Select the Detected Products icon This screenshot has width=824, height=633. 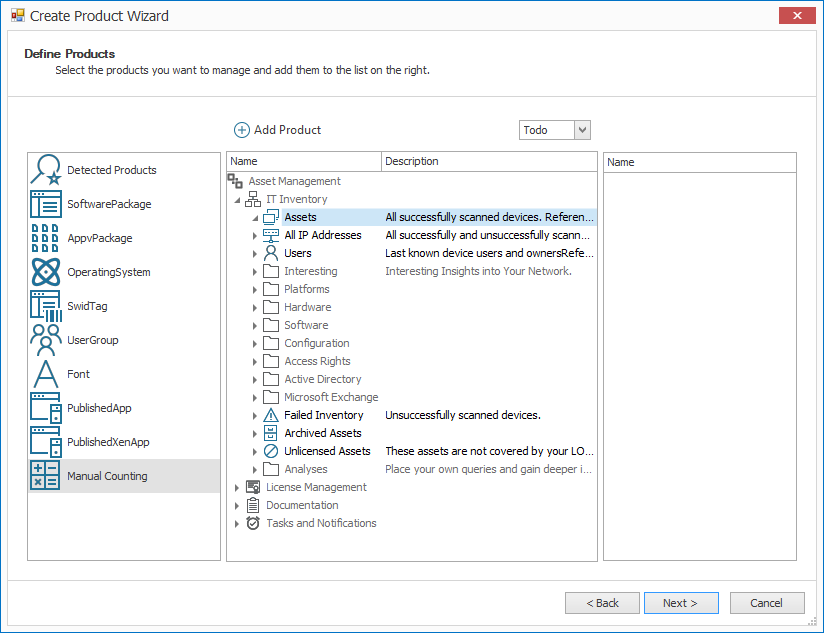pyautogui.click(x=46, y=170)
